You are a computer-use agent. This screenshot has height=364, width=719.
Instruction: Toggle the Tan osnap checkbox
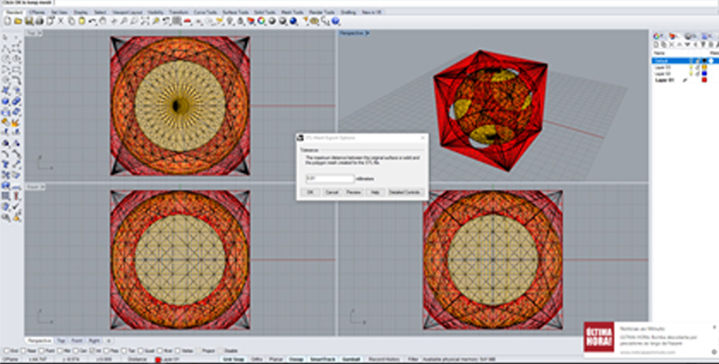point(124,351)
